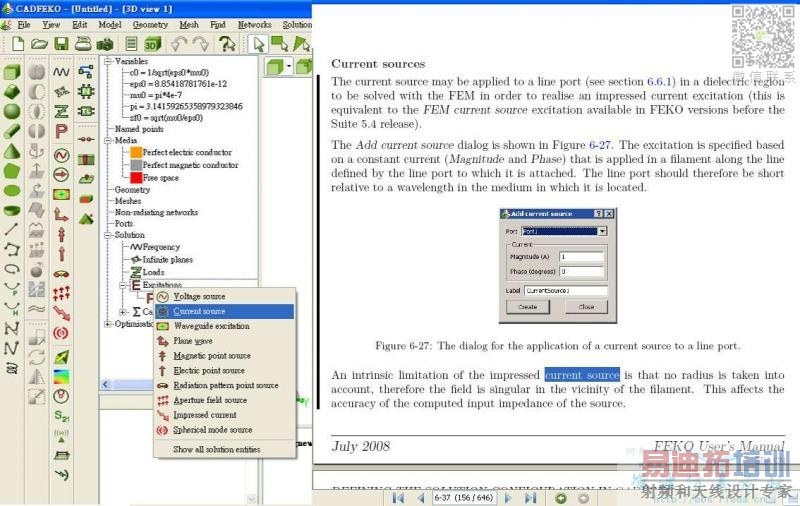Image resolution: width=800 pixels, height=506 pixels.
Task: Click the tree panel horizontal scrollbar left arrow
Action: (x=106, y=385)
